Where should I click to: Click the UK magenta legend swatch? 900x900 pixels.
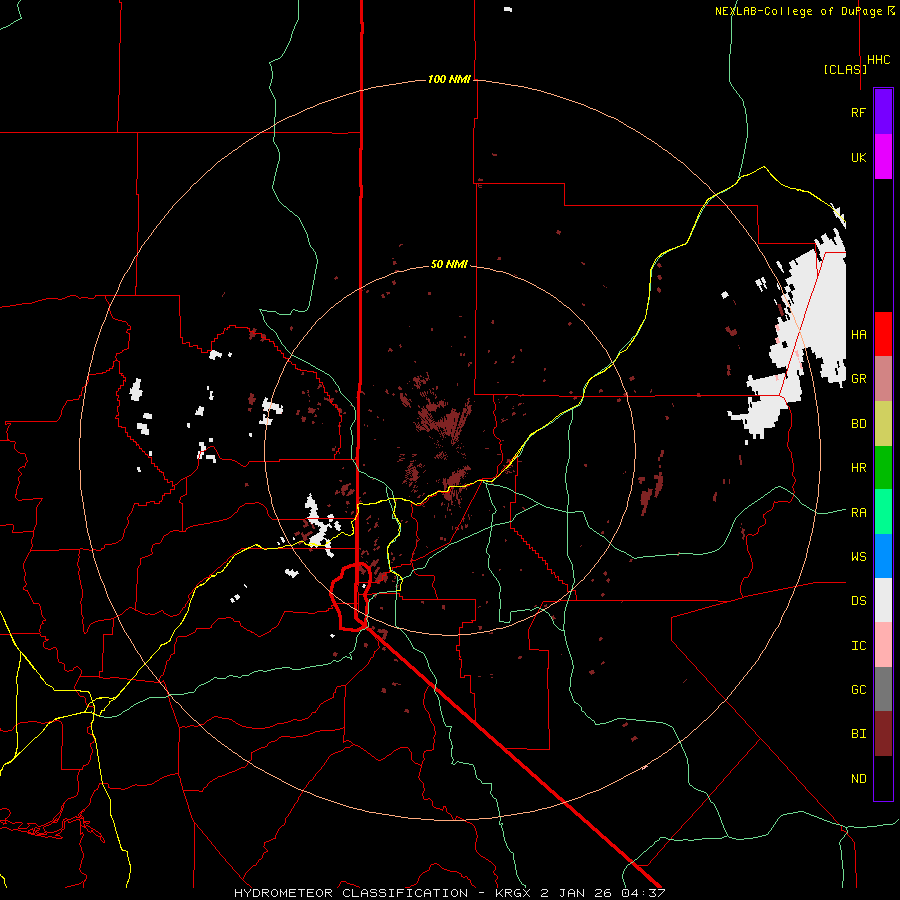[x=883, y=157]
